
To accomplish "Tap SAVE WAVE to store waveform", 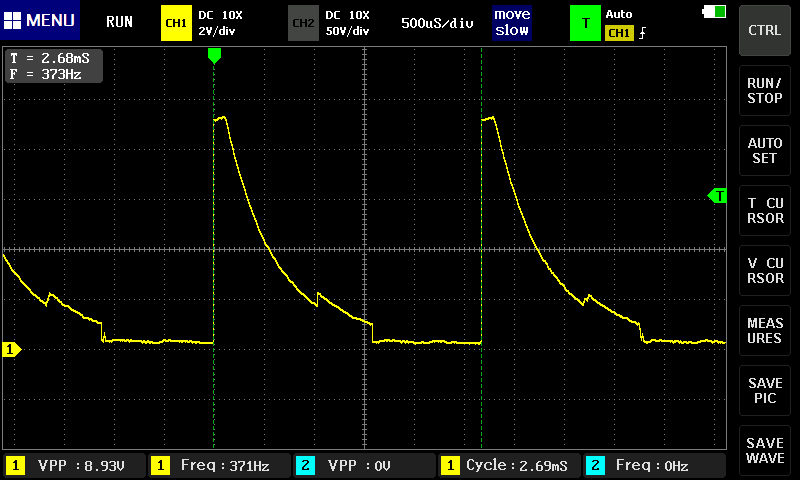I will coord(764,450).
